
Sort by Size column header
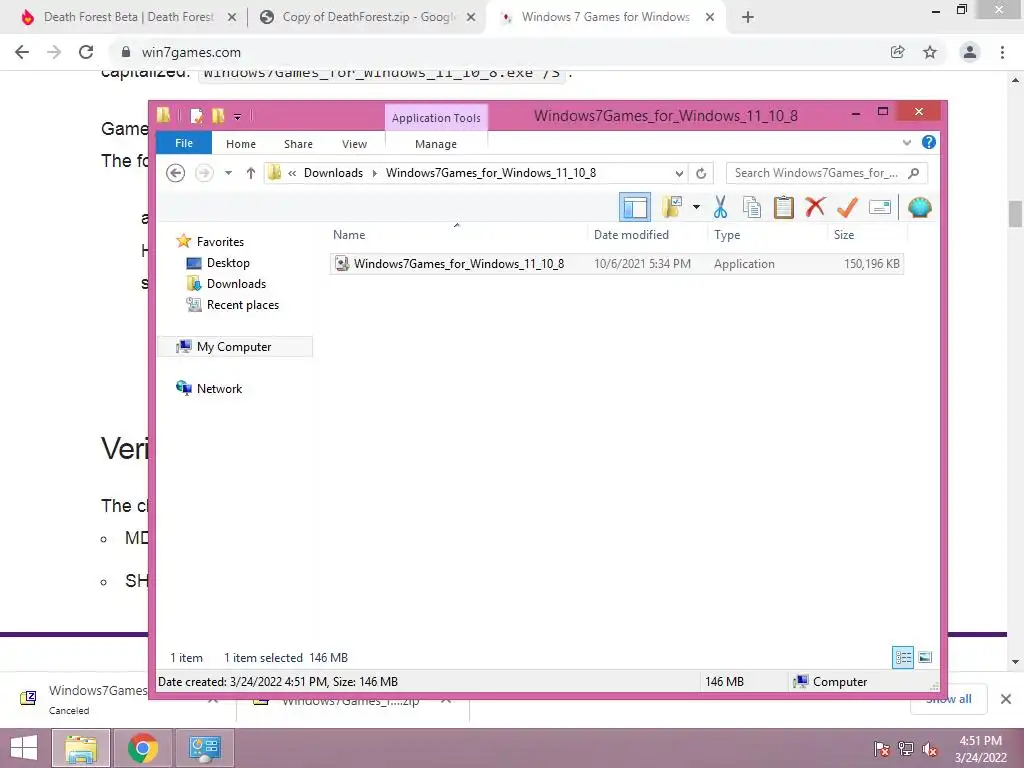coord(844,234)
